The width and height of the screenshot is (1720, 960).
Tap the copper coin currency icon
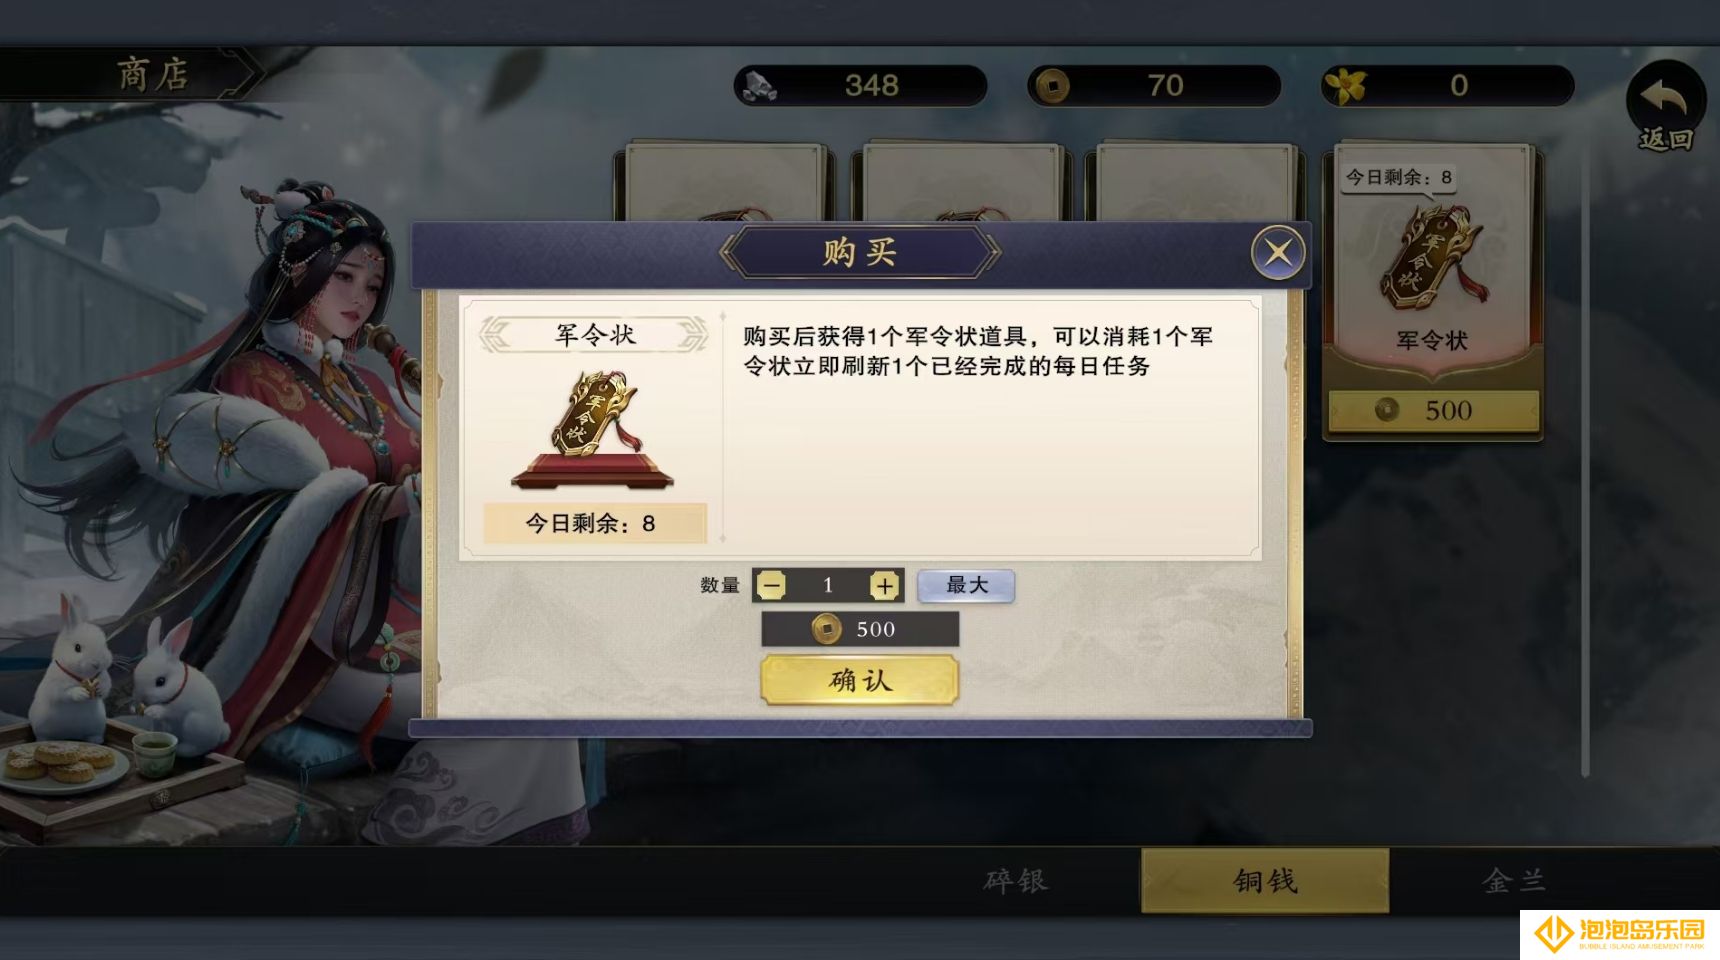pyautogui.click(x=1051, y=86)
